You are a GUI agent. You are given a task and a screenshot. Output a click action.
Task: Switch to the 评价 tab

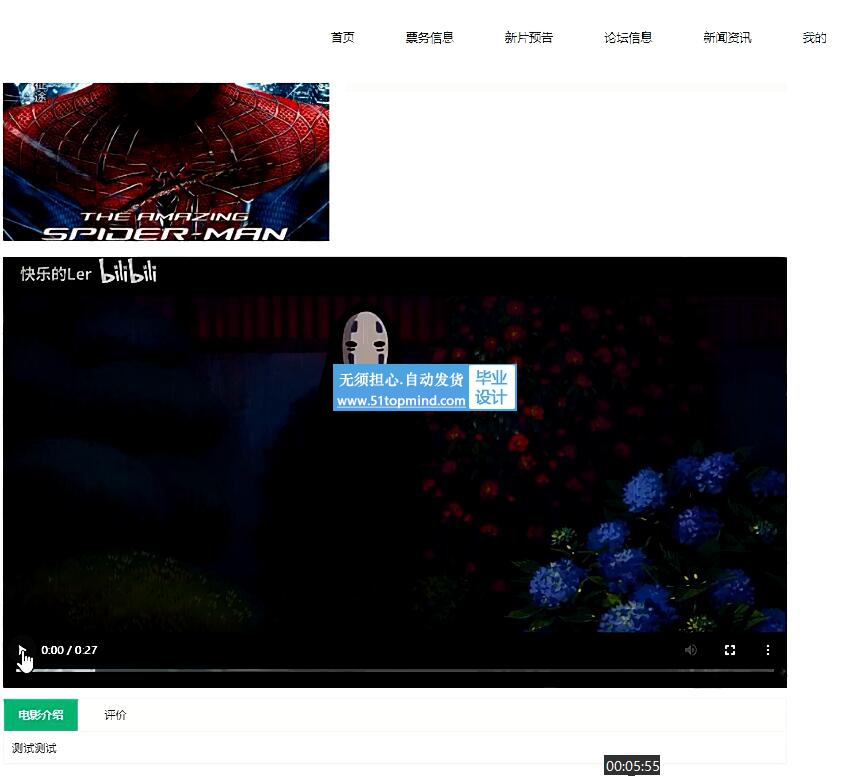pyautogui.click(x=115, y=715)
